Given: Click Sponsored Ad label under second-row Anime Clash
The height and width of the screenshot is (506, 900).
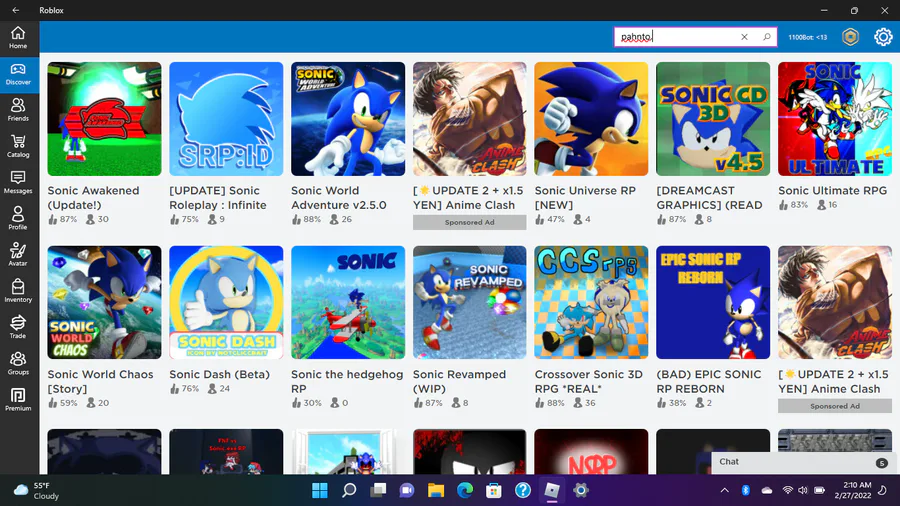Looking at the screenshot, I should coord(835,406).
